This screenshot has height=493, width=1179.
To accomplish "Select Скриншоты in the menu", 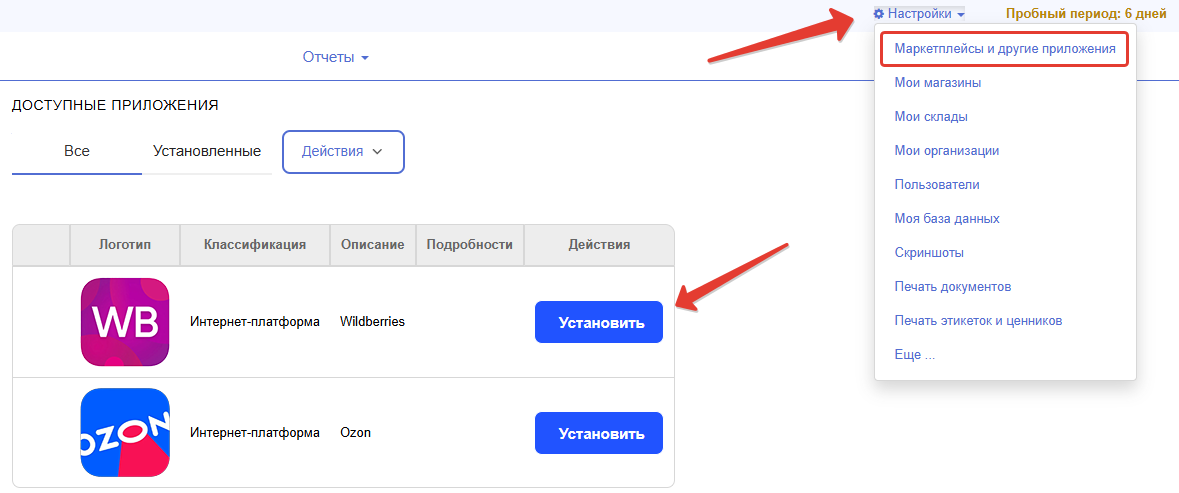I will [x=929, y=253].
